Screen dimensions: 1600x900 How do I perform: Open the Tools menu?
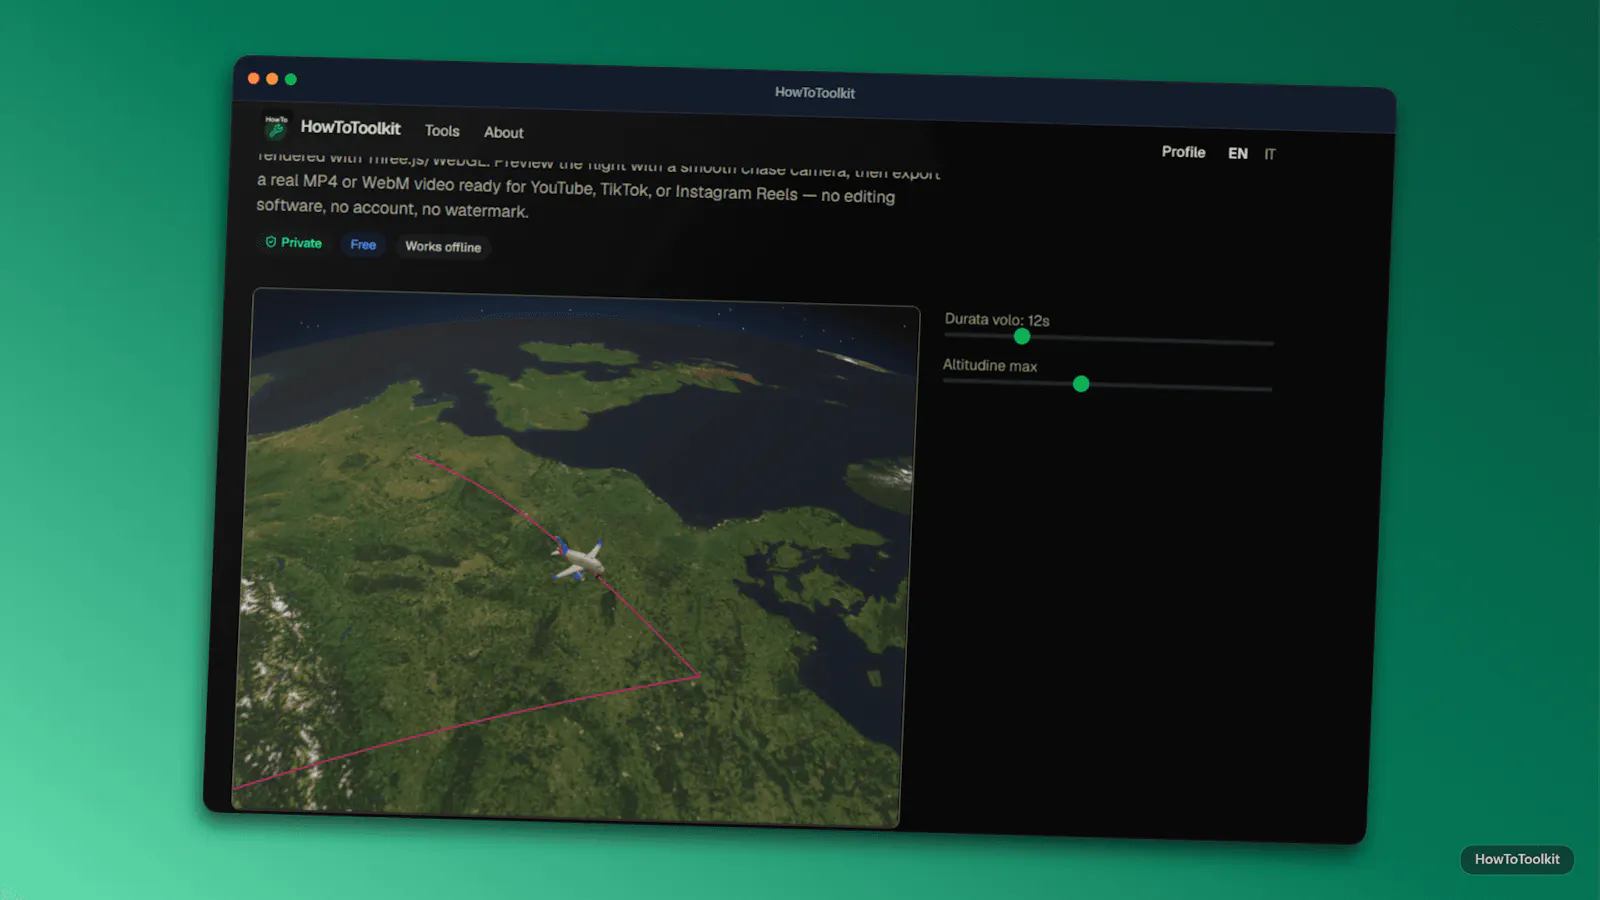click(x=442, y=131)
